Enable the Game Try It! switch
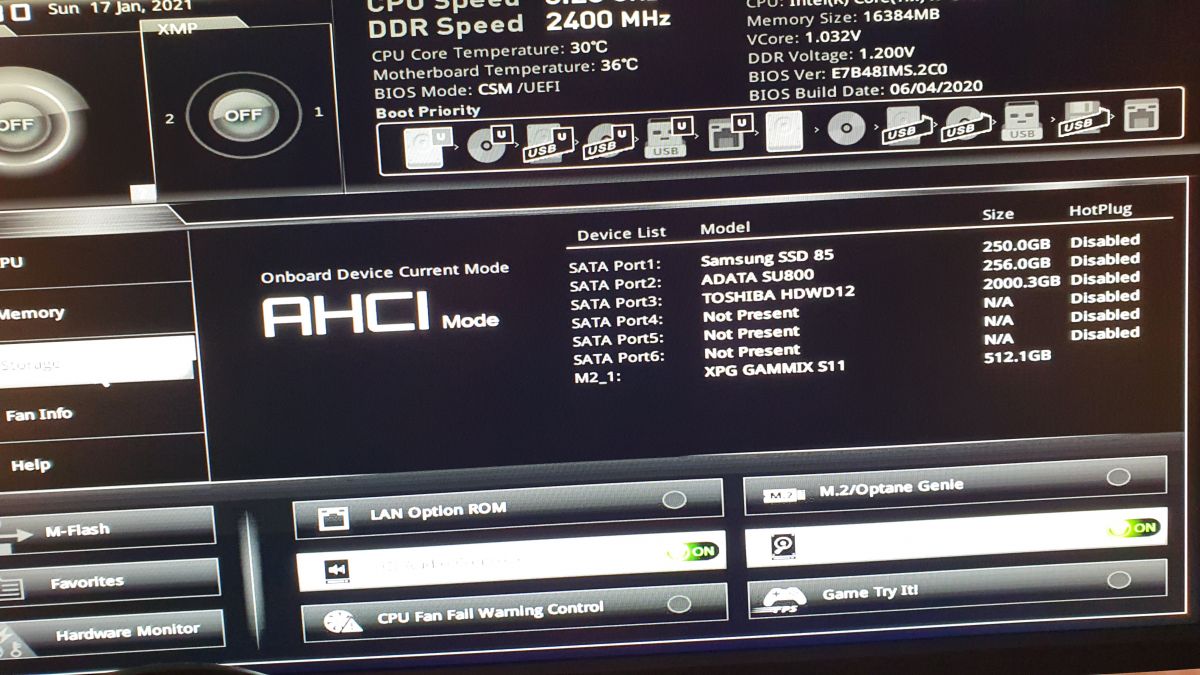The height and width of the screenshot is (675, 1200). tap(1119, 580)
